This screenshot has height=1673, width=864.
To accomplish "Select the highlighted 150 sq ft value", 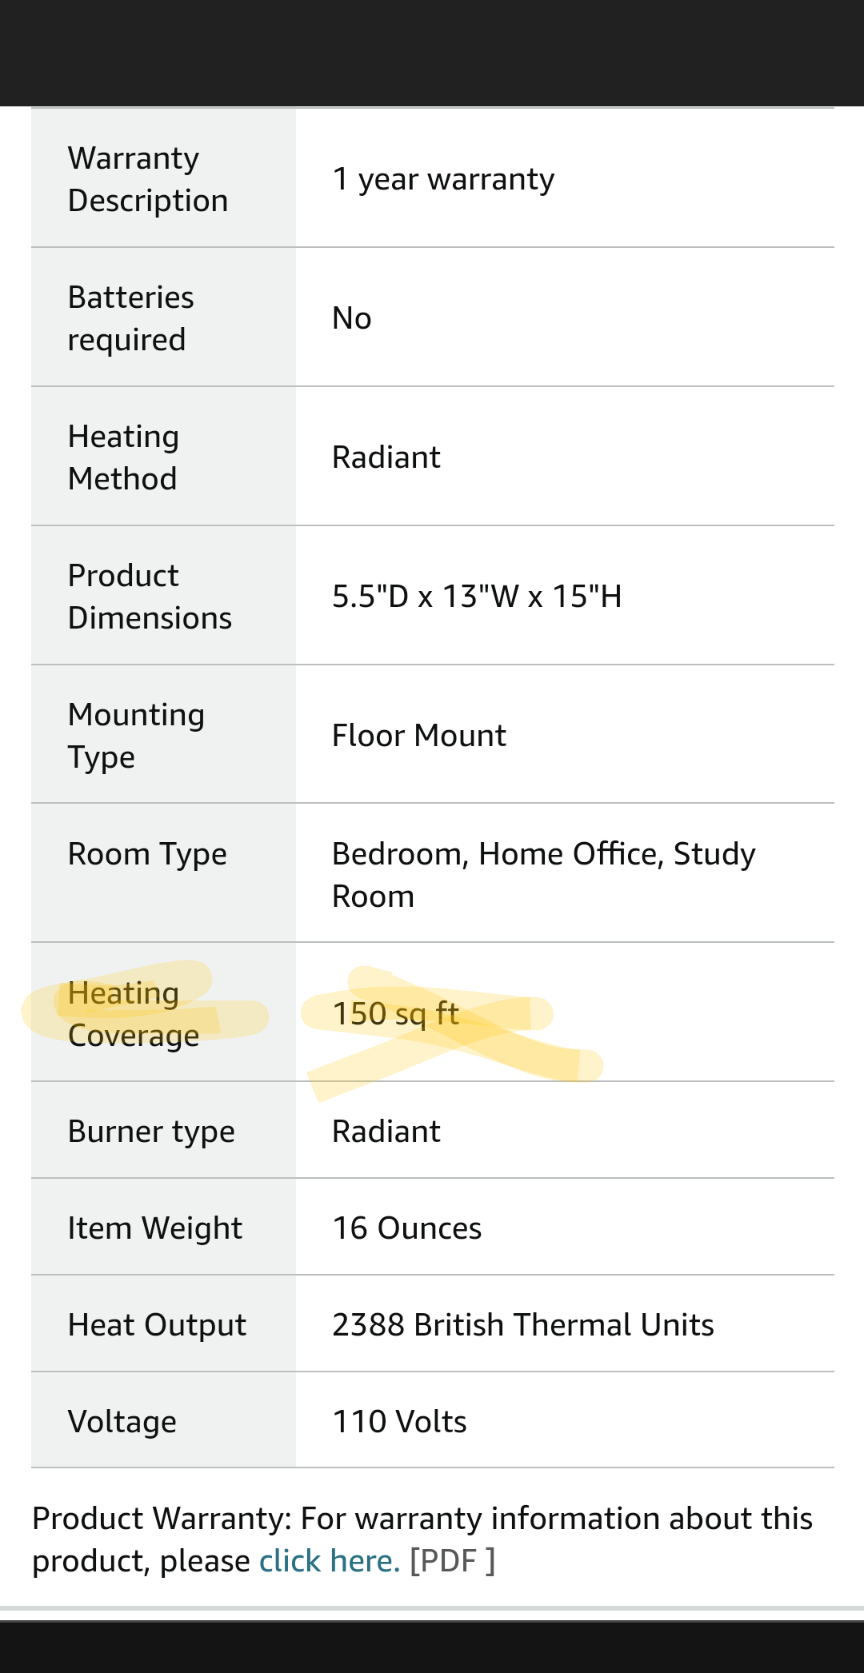I will (x=396, y=1013).
